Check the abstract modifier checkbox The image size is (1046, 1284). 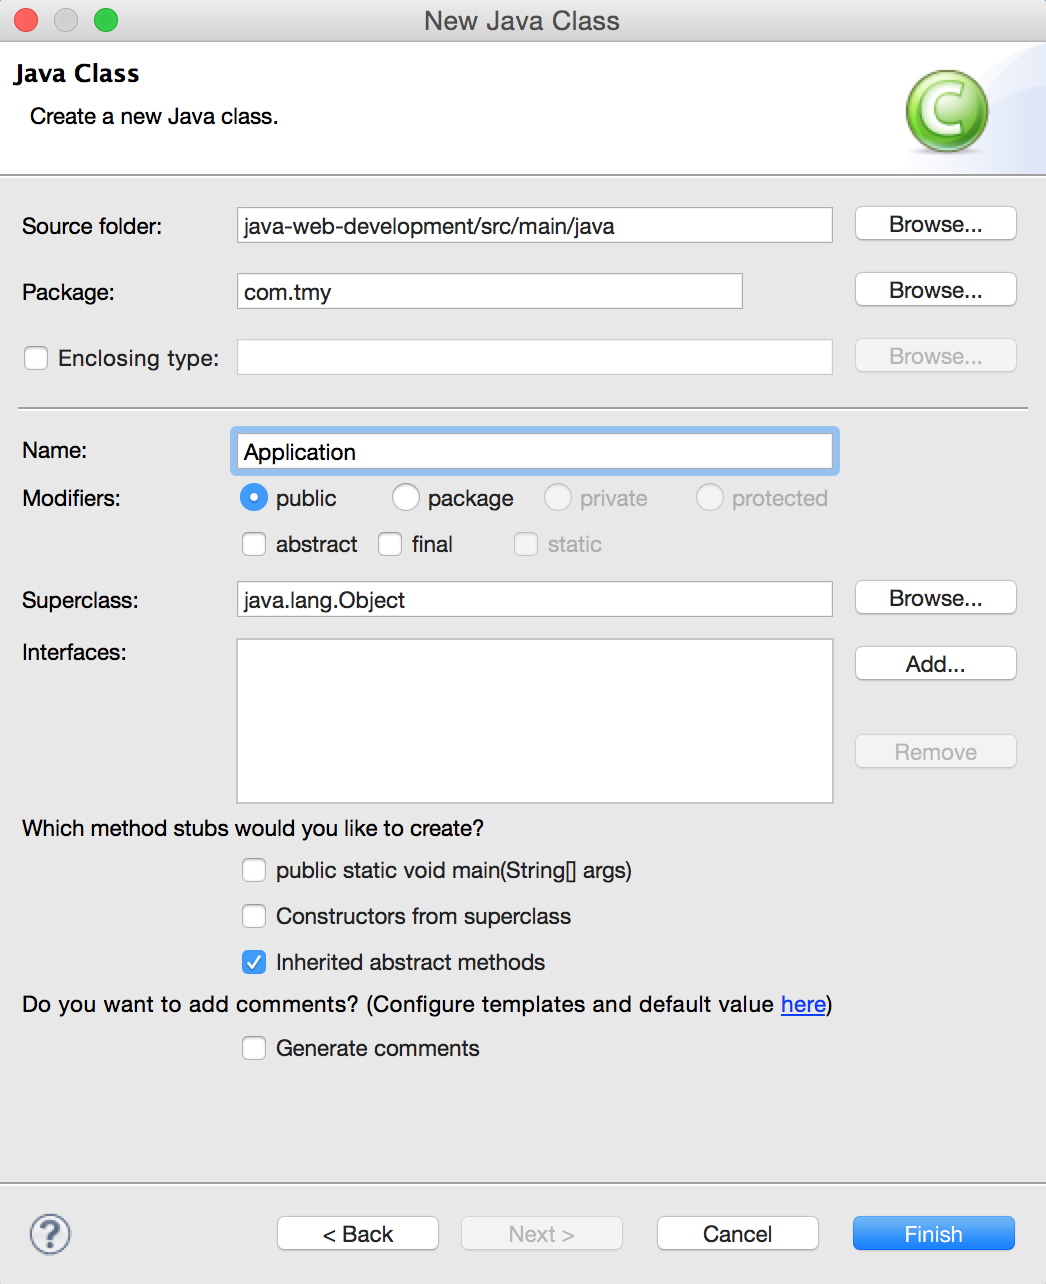tap(254, 544)
